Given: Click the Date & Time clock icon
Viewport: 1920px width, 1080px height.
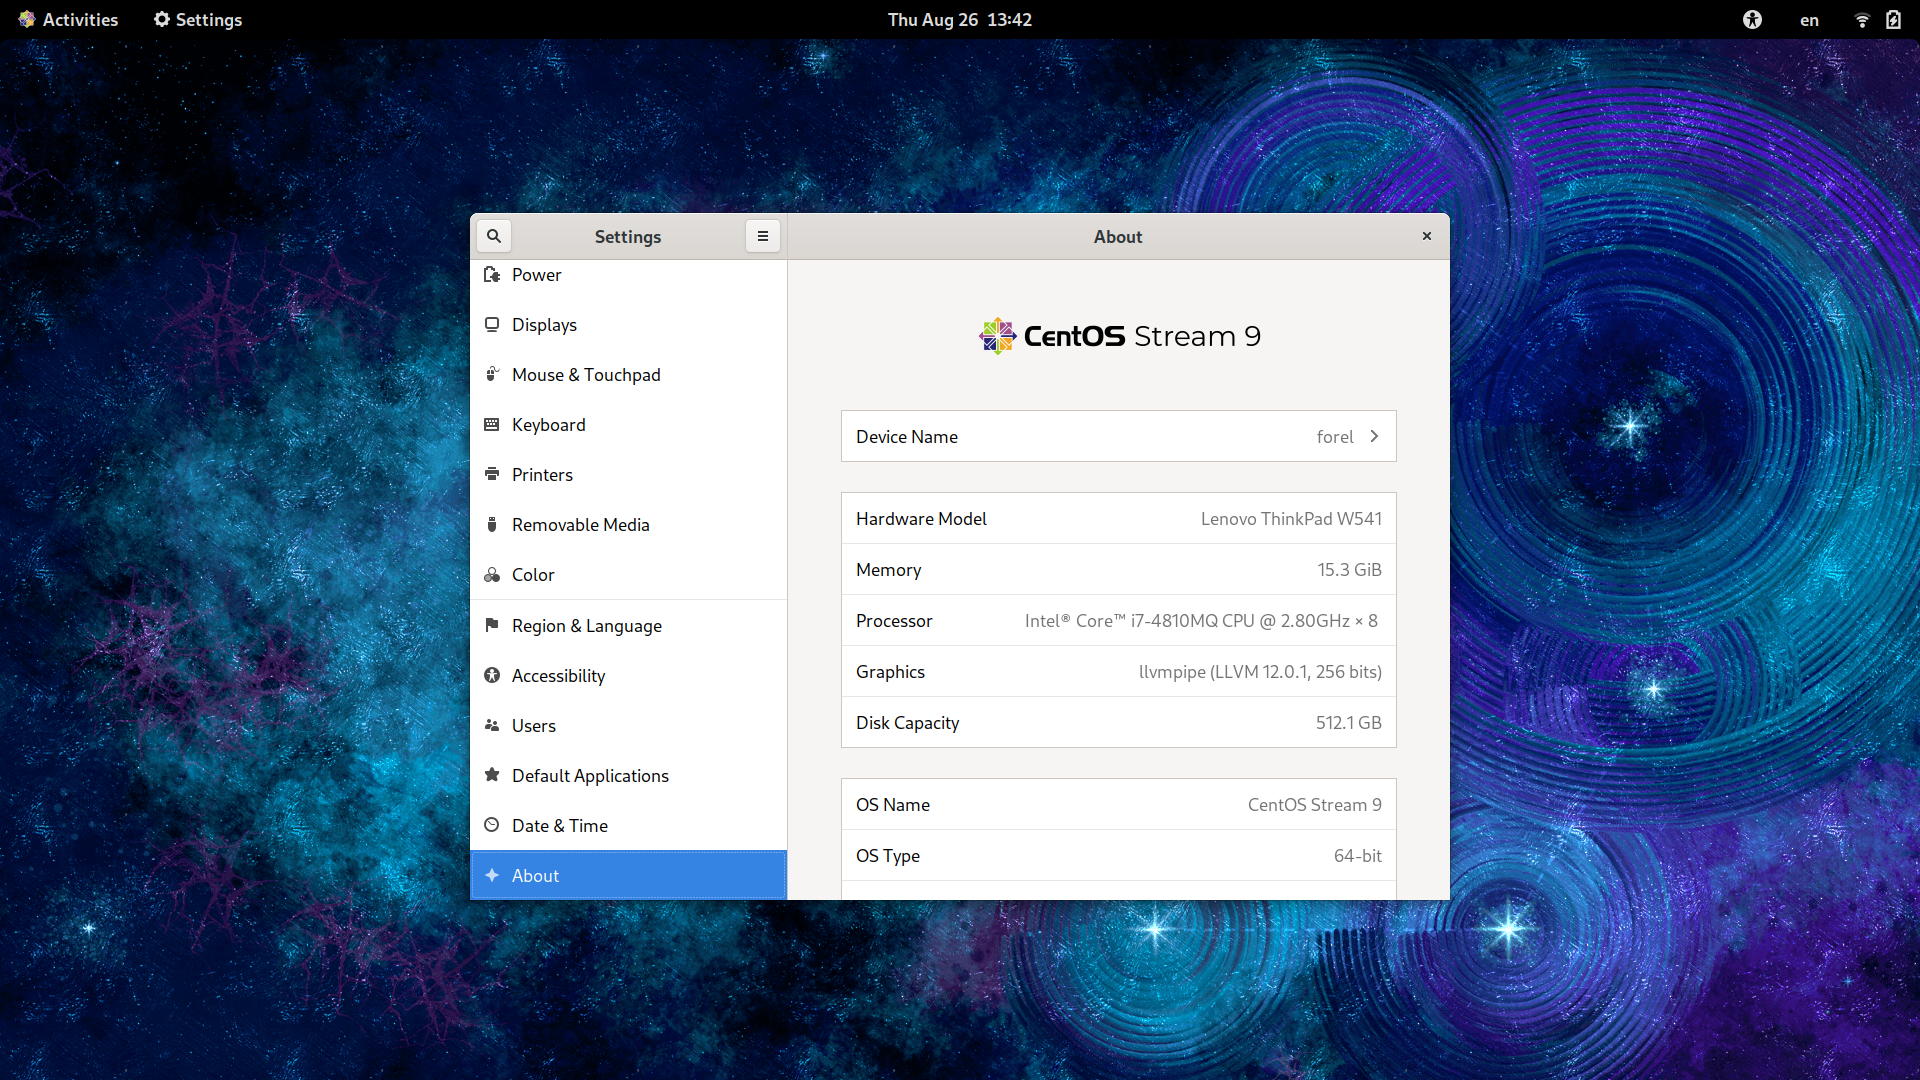Looking at the screenshot, I should [x=492, y=826].
